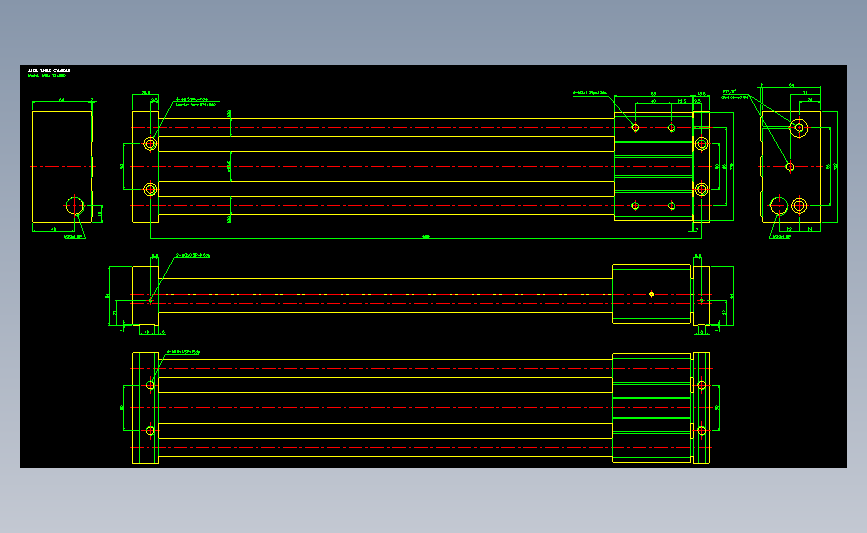This screenshot has width=867, height=533.
Task: Select the white title text of the drawing
Action: coord(49,71)
